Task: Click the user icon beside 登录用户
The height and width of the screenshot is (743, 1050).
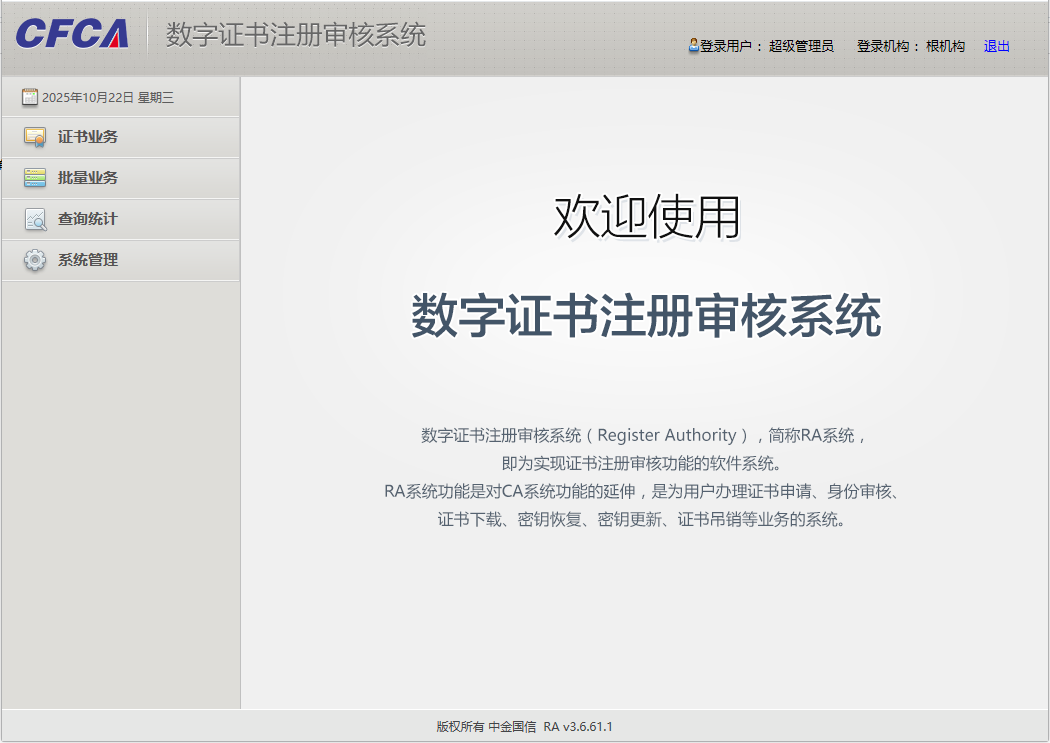Action: (694, 45)
